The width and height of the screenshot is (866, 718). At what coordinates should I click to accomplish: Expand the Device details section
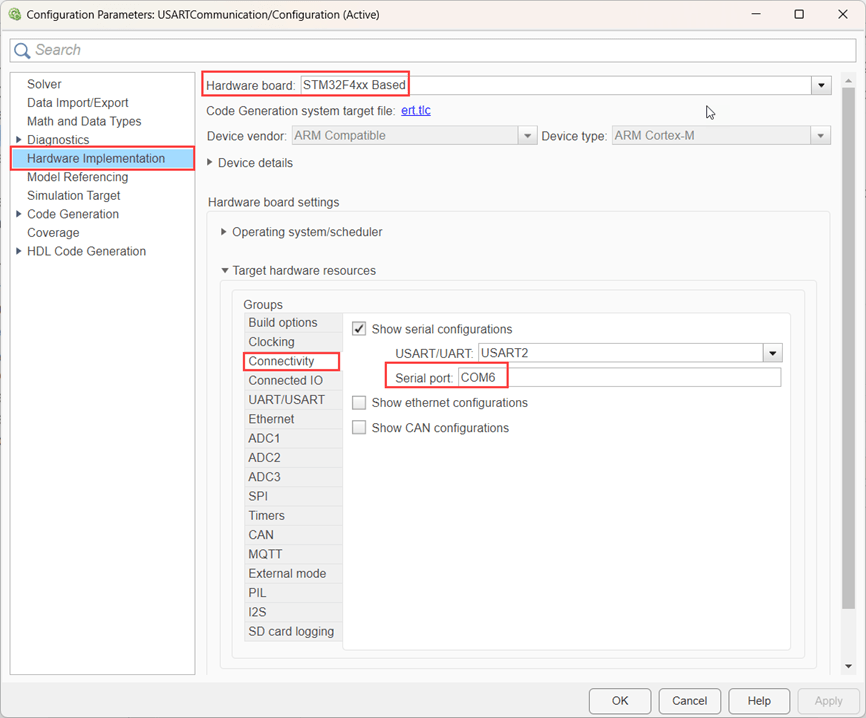[211, 163]
